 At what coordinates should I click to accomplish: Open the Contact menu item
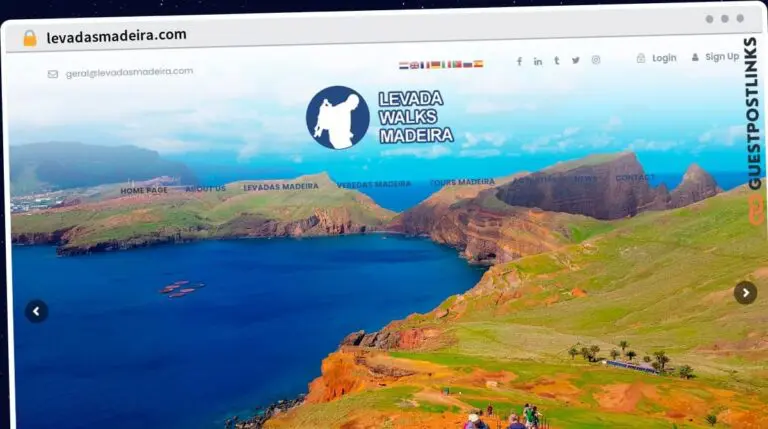click(x=635, y=177)
